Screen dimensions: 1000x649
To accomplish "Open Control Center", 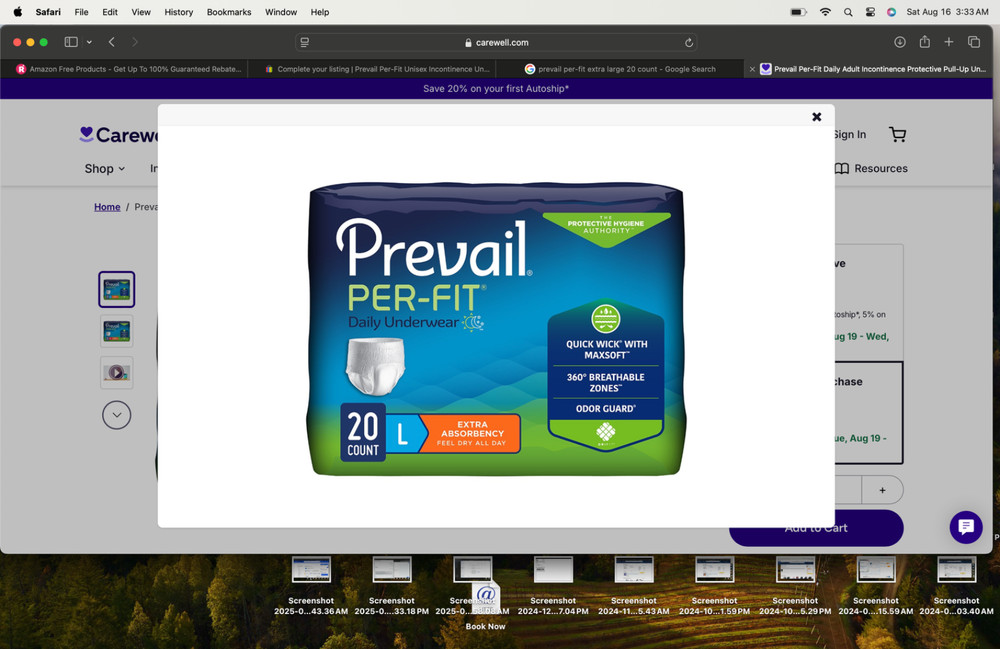I will pos(870,11).
